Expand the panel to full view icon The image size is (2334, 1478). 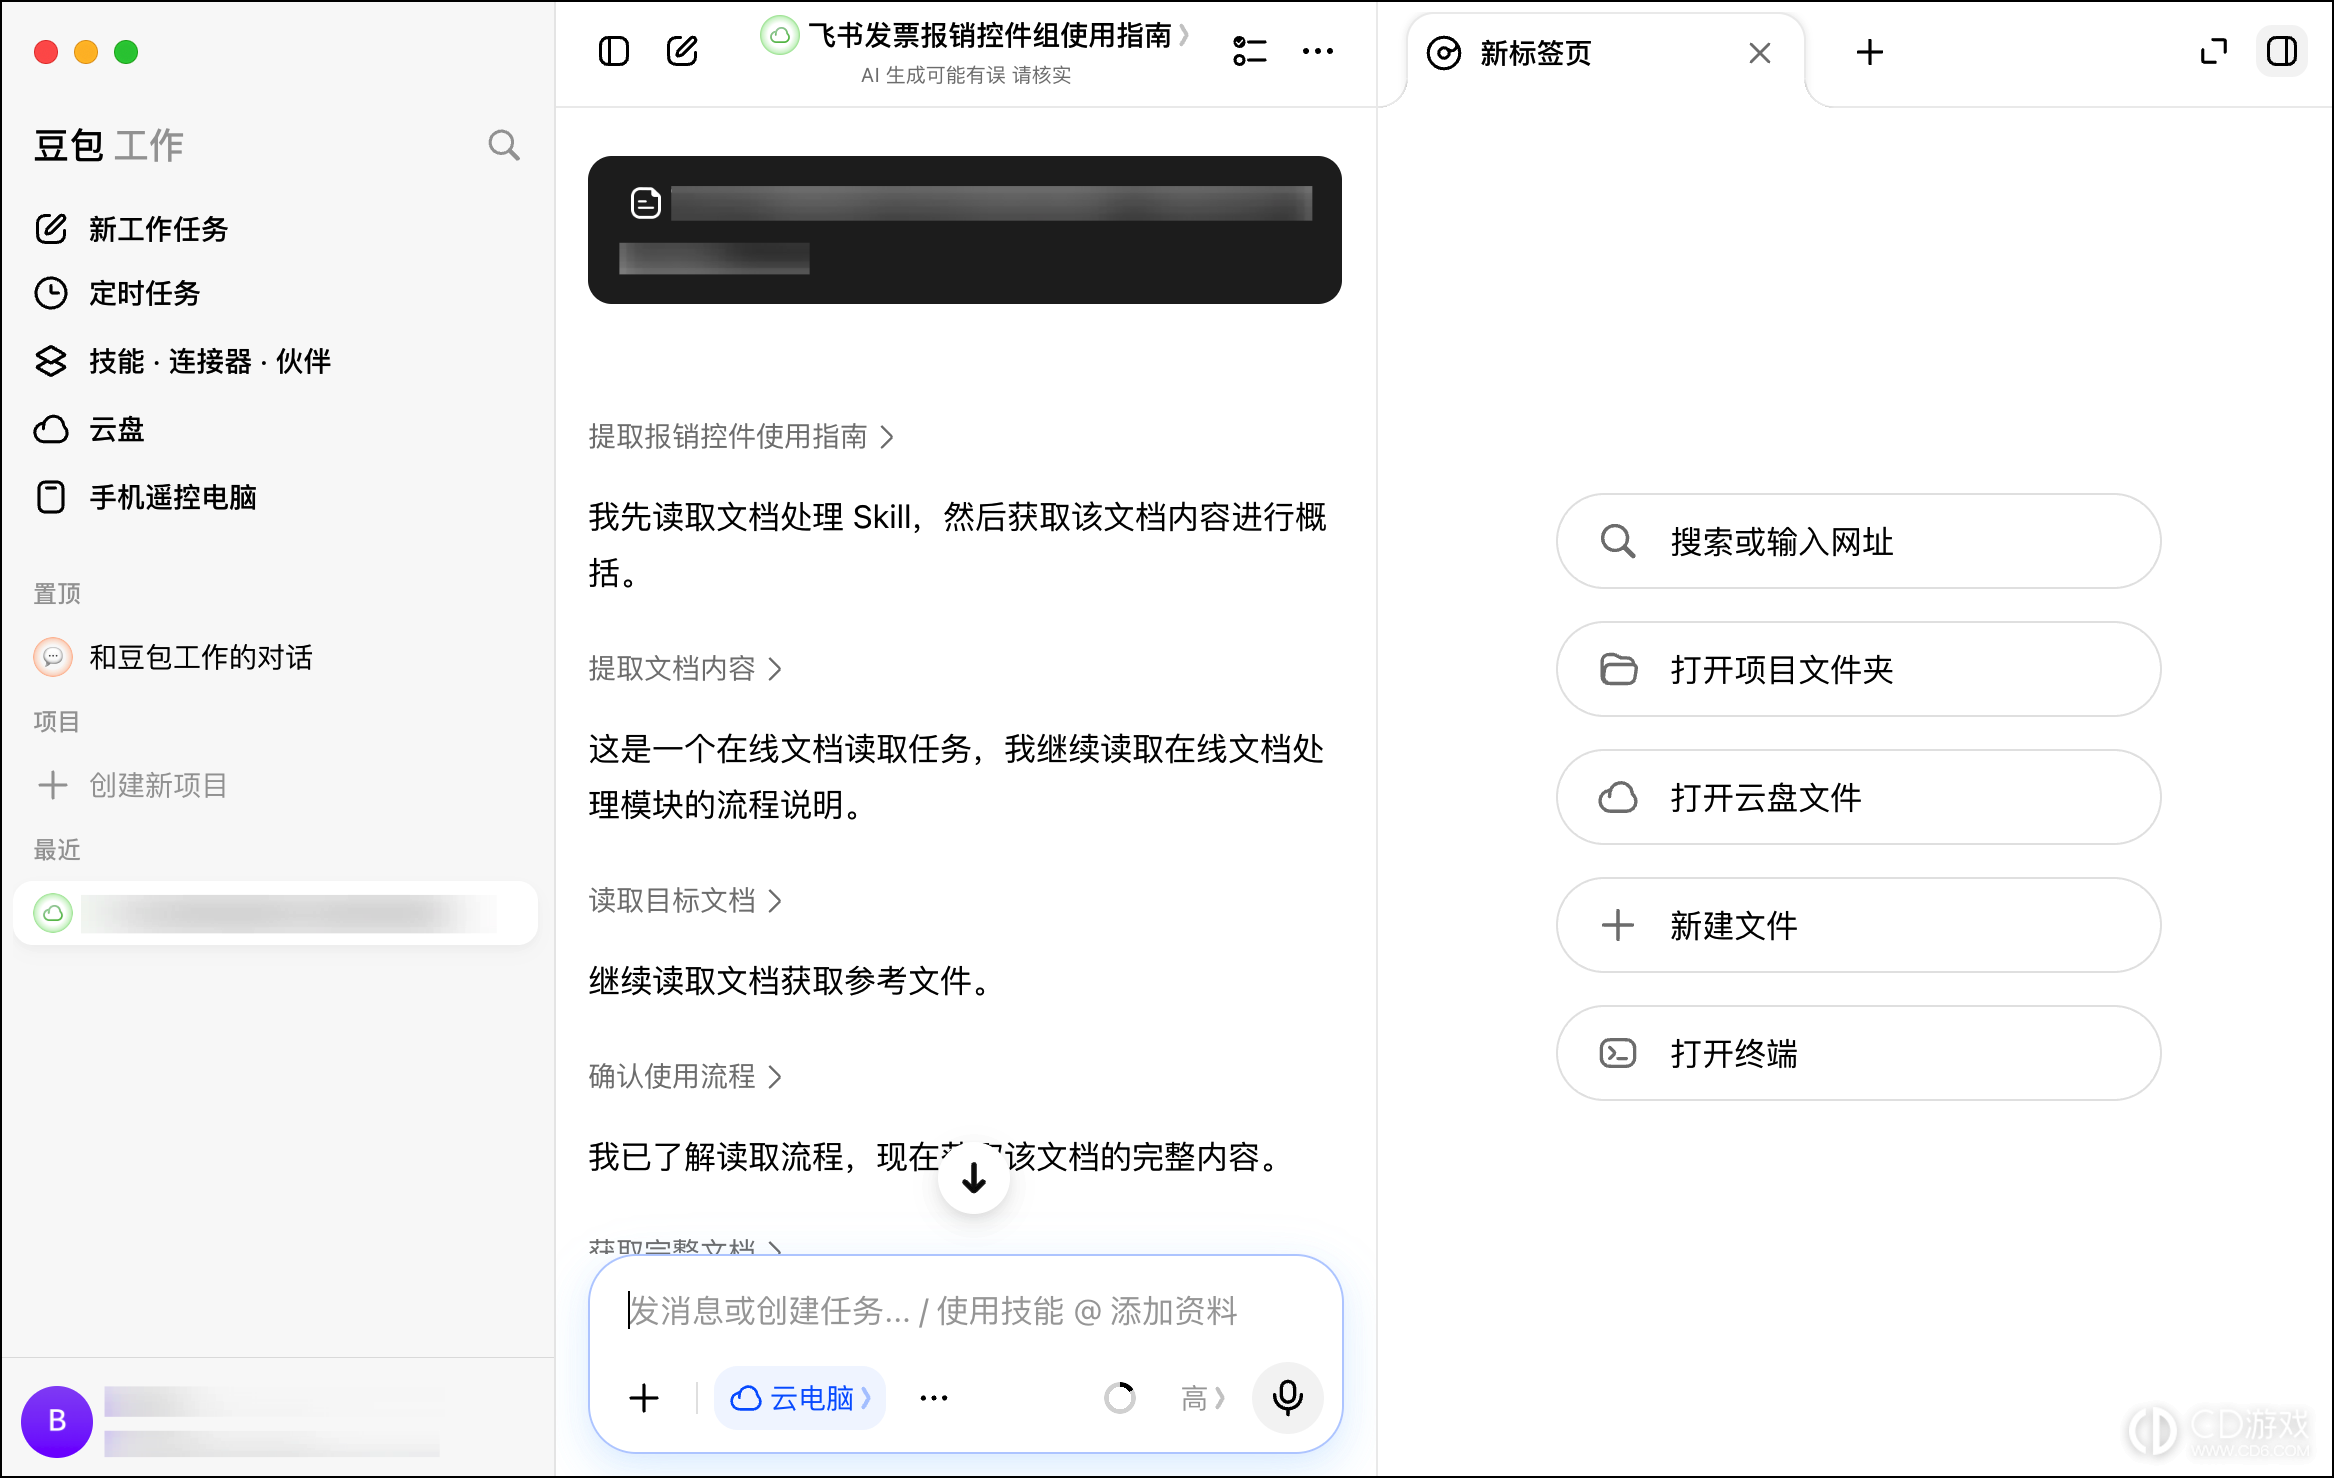click(x=2214, y=51)
